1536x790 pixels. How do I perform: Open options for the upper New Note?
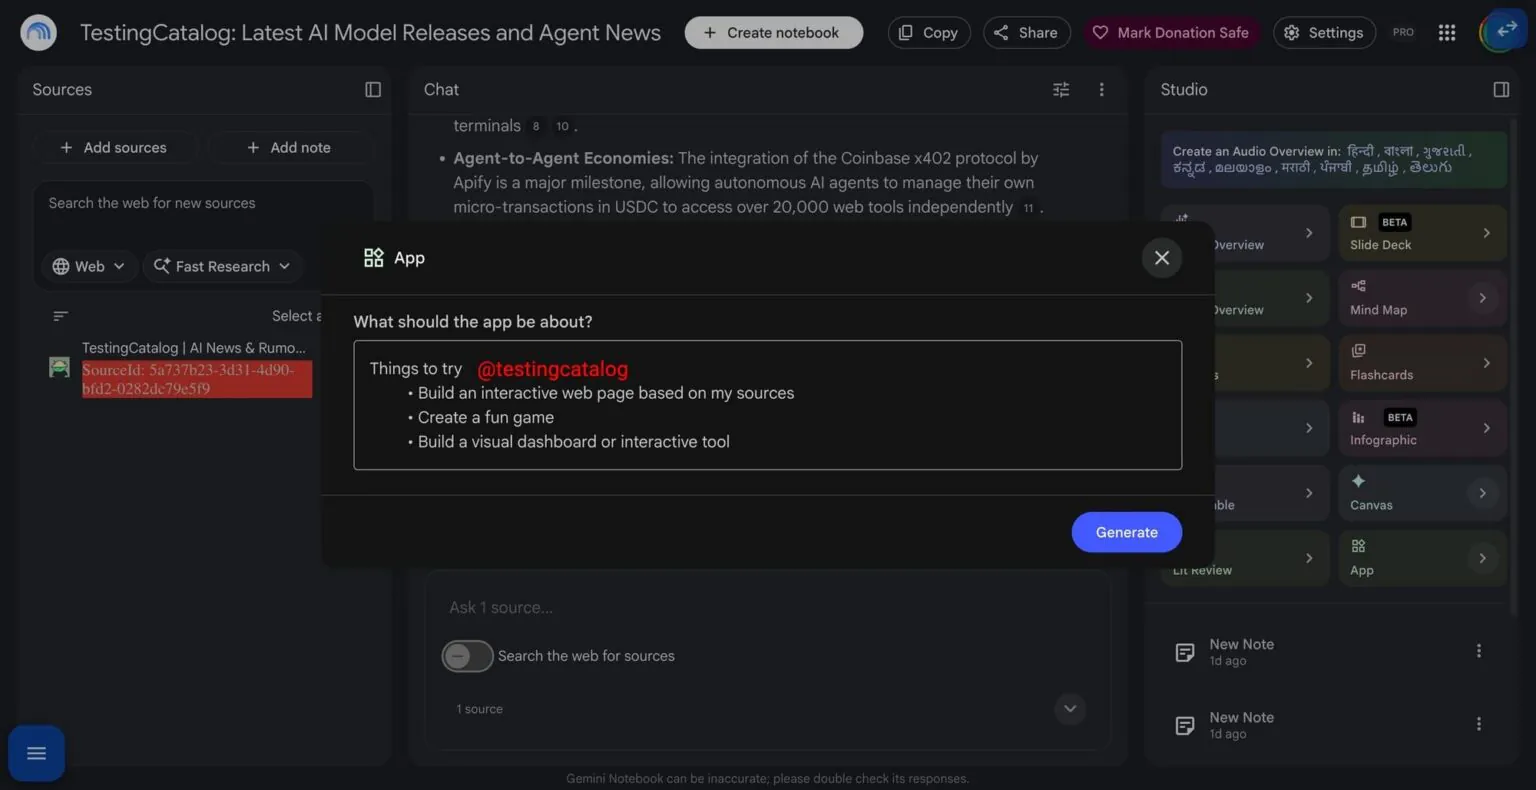(1478, 651)
